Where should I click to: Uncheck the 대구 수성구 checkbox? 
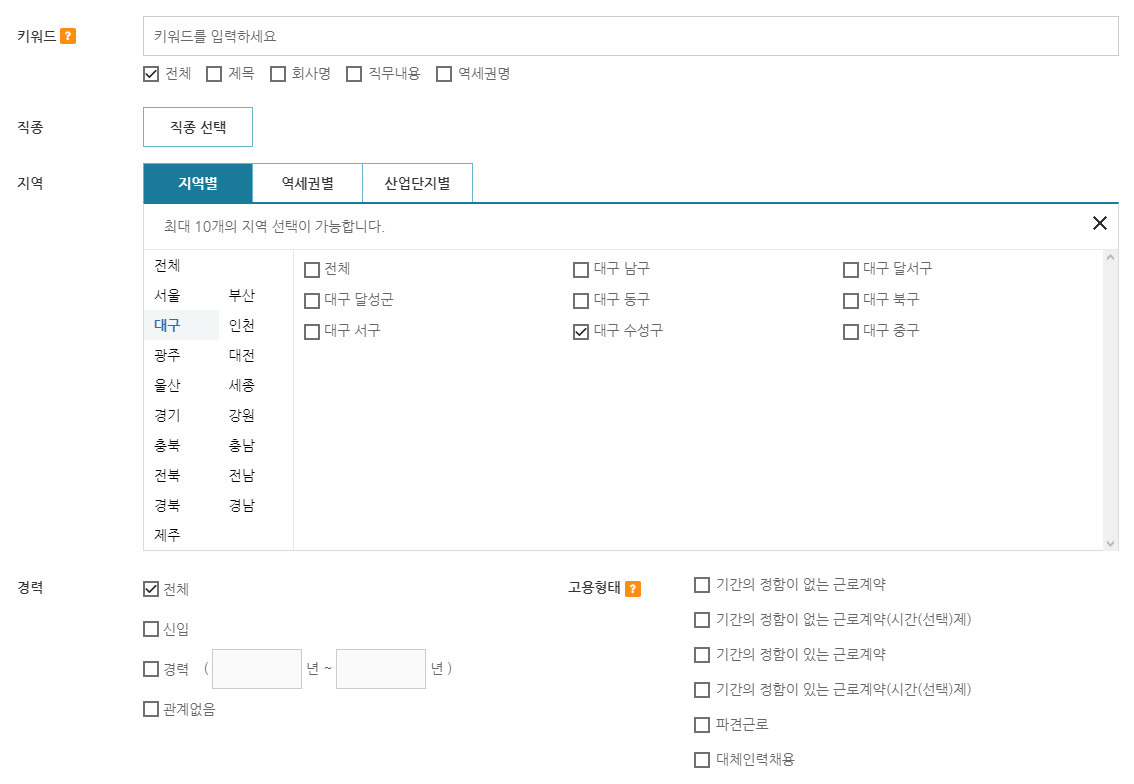581,332
